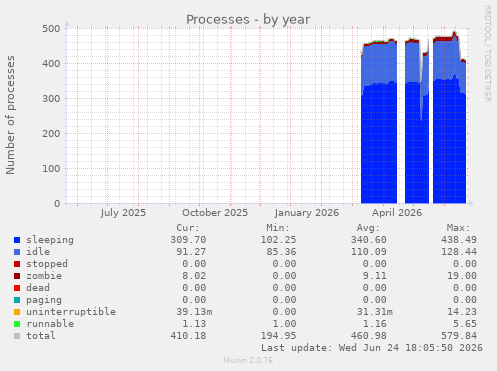The image size is (497, 371).
Task: Click sleeping minimum value 102.25
Action: point(278,240)
